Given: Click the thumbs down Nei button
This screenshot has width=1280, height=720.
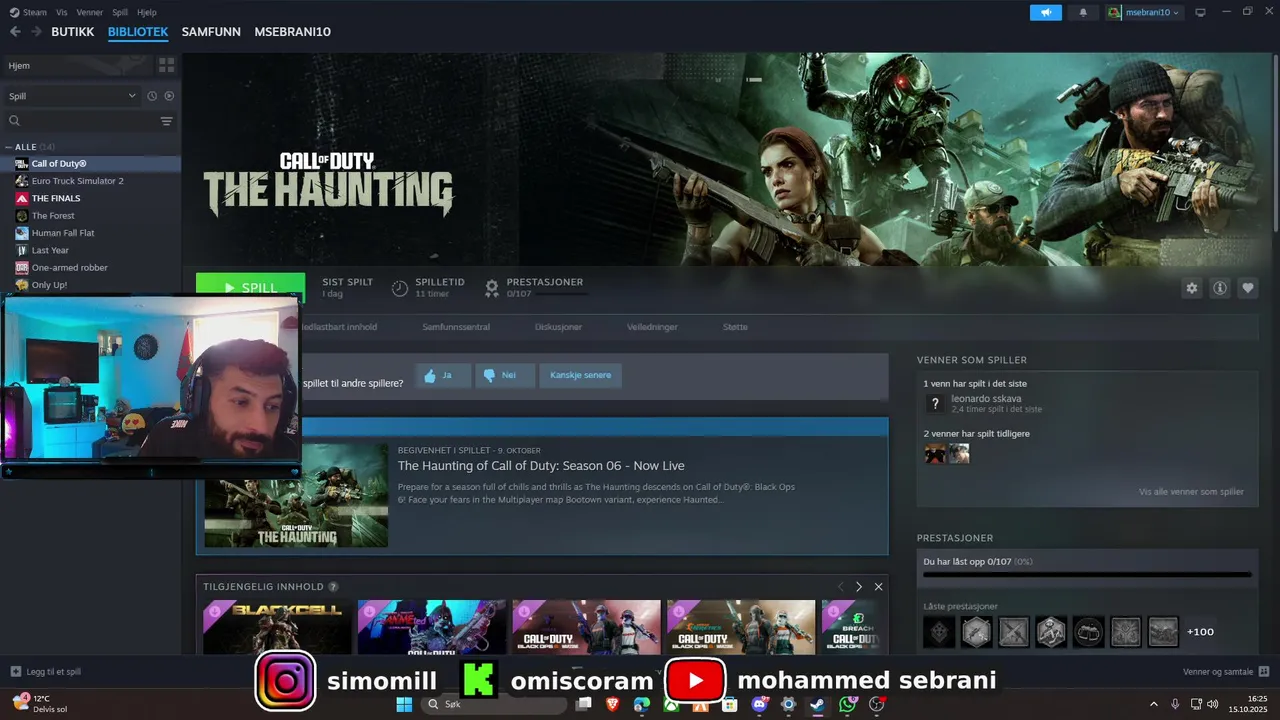Looking at the screenshot, I should (504, 375).
